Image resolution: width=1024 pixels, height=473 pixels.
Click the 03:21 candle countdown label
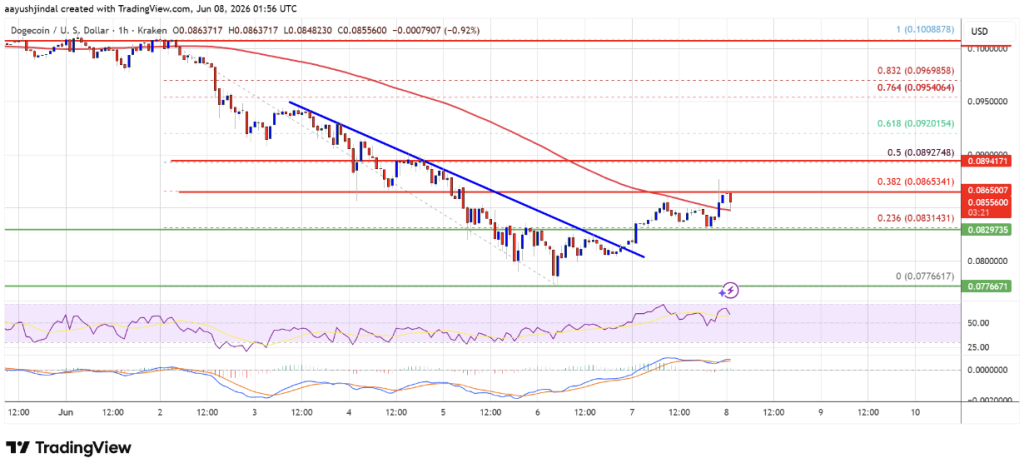978,212
